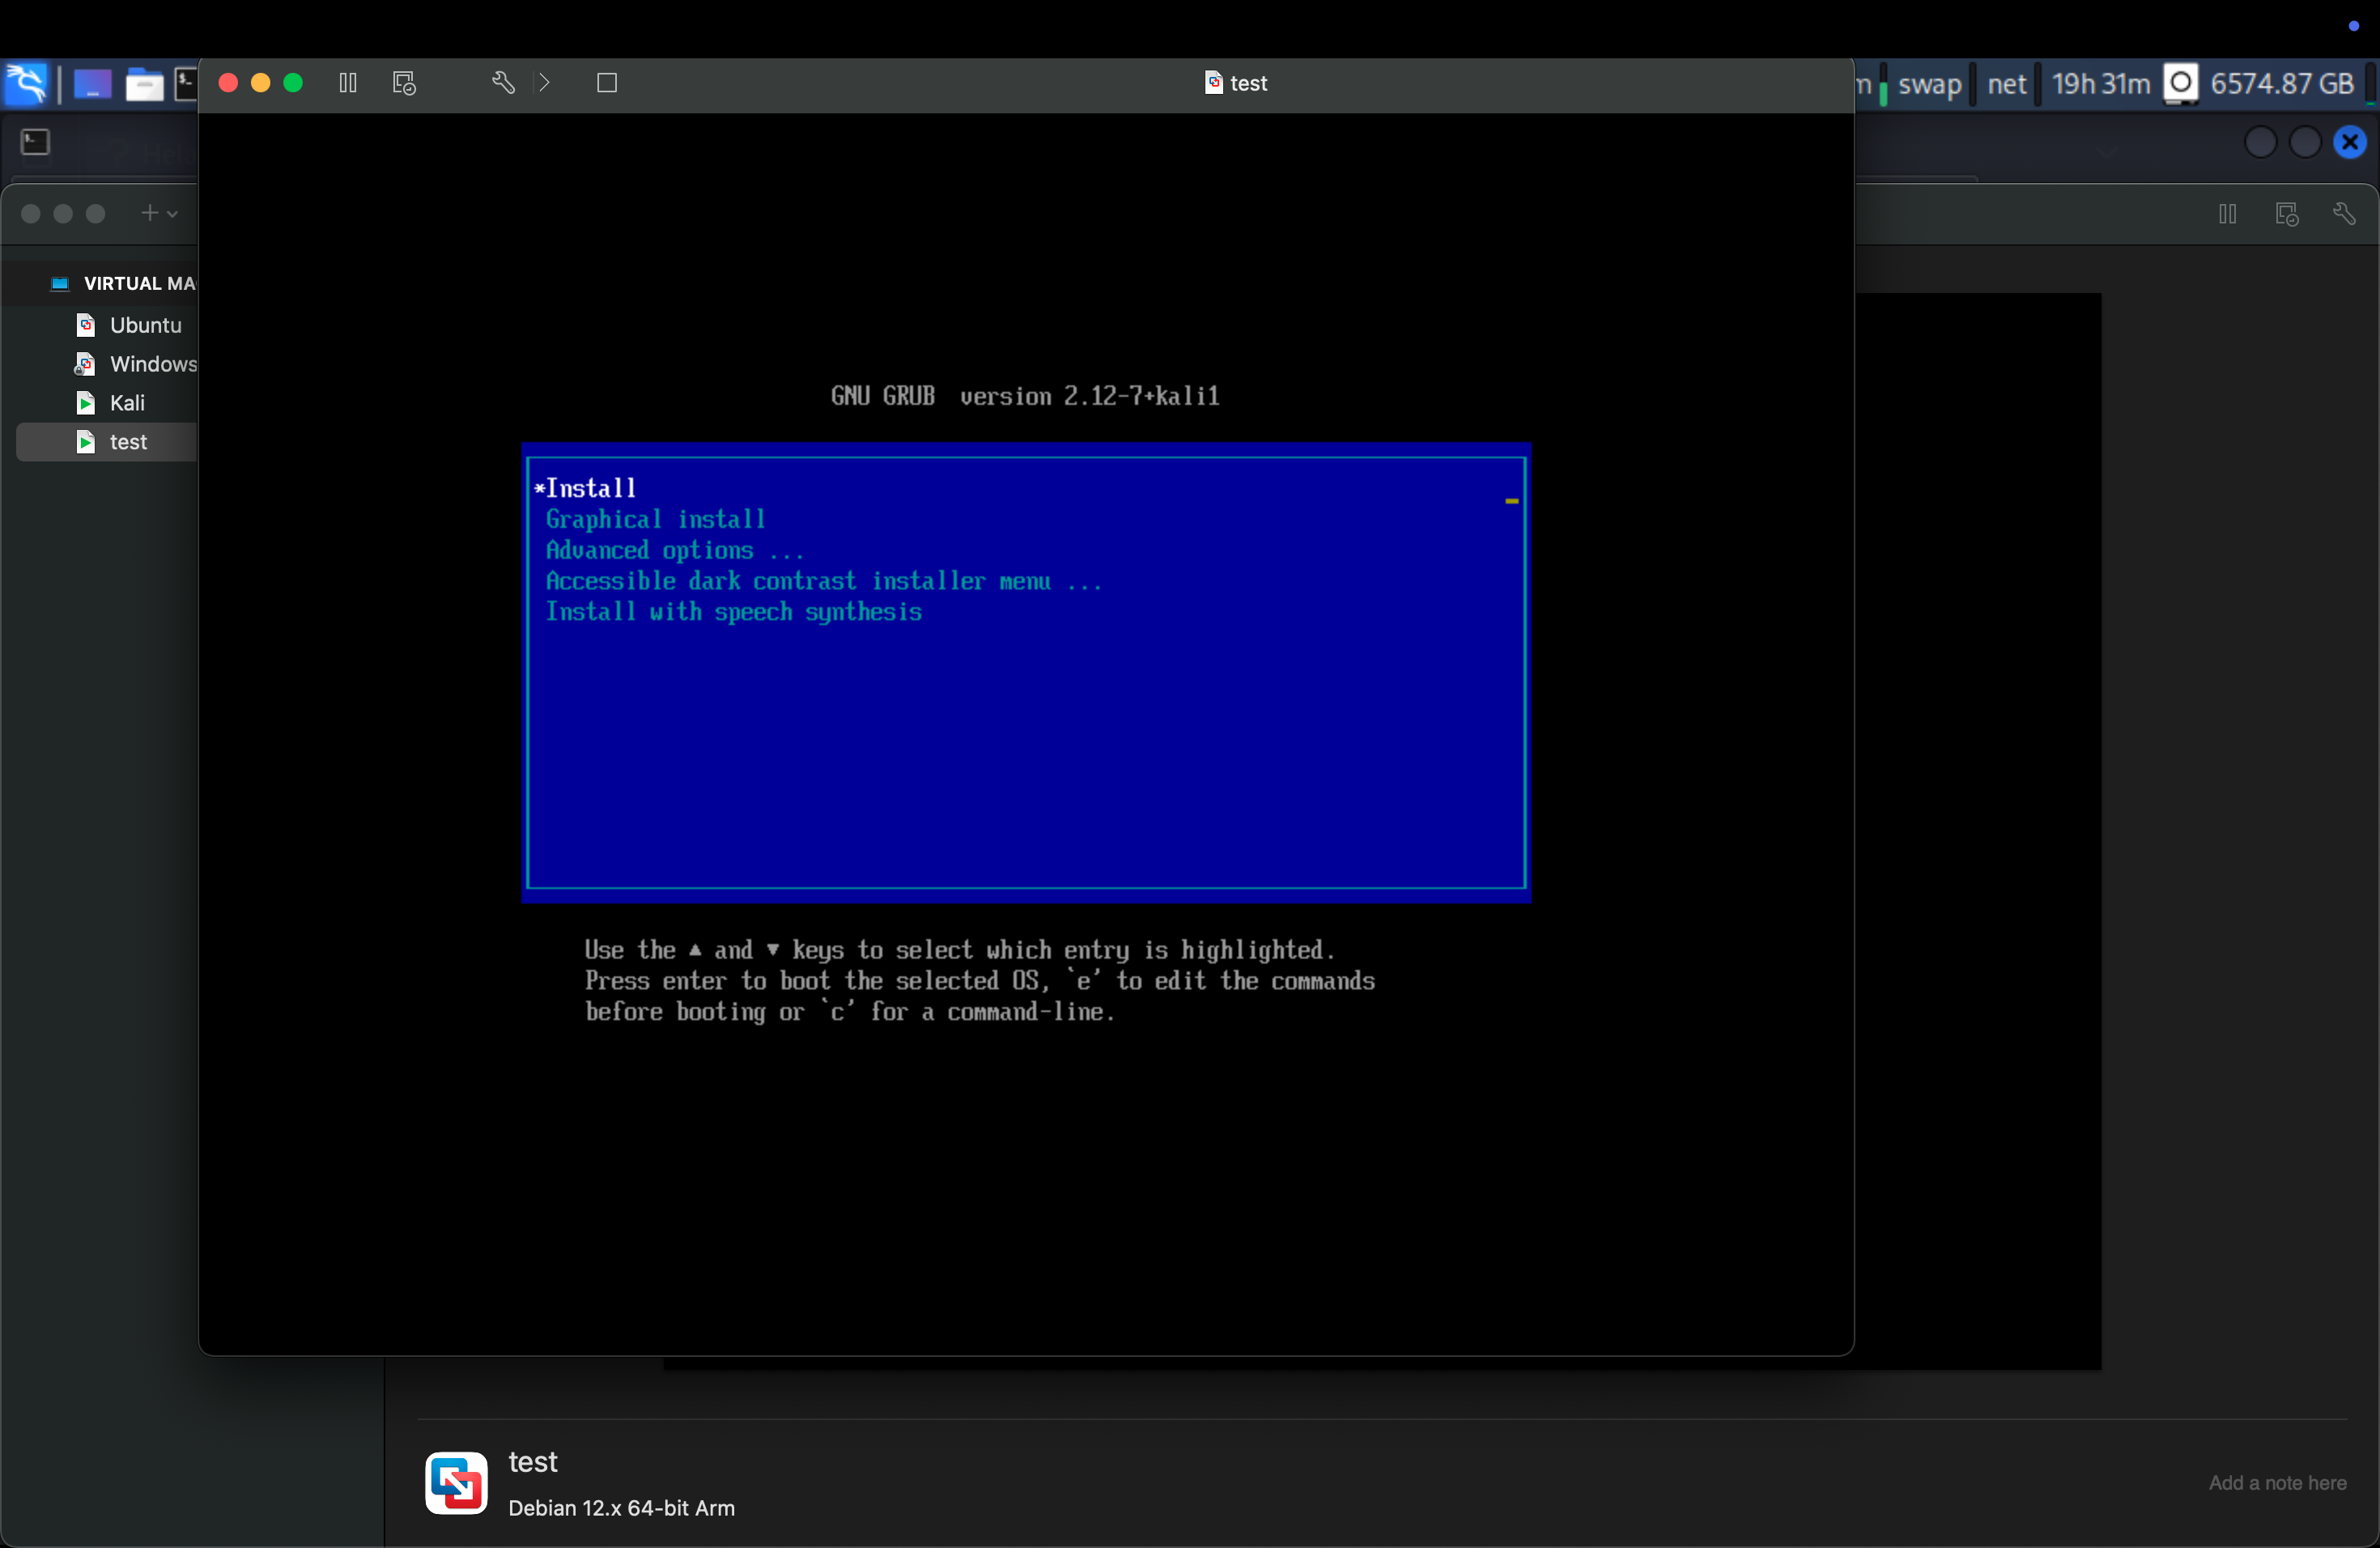2380x1548 pixels.
Task: Click the test document icon in title bar
Action: click(1214, 83)
